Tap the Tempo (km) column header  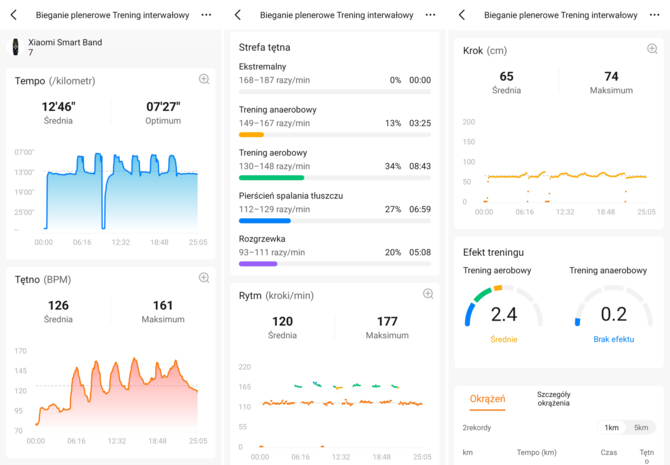tap(537, 452)
